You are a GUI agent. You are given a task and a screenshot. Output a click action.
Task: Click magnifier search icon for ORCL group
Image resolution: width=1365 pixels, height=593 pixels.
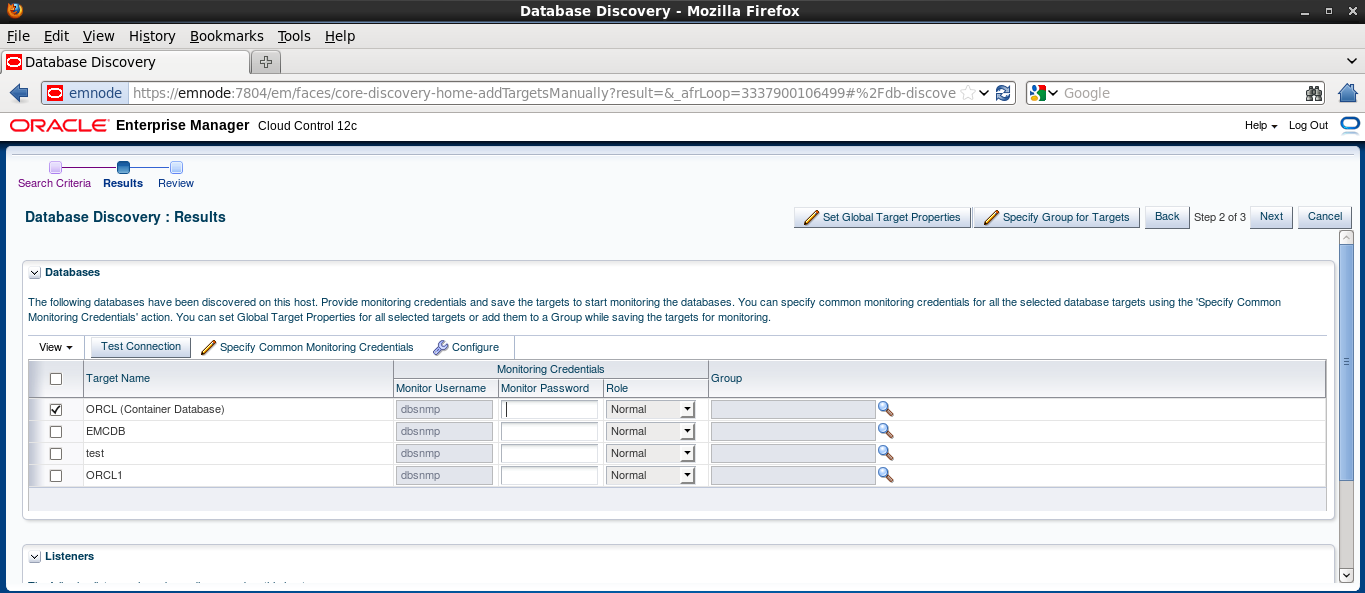click(x=885, y=409)
